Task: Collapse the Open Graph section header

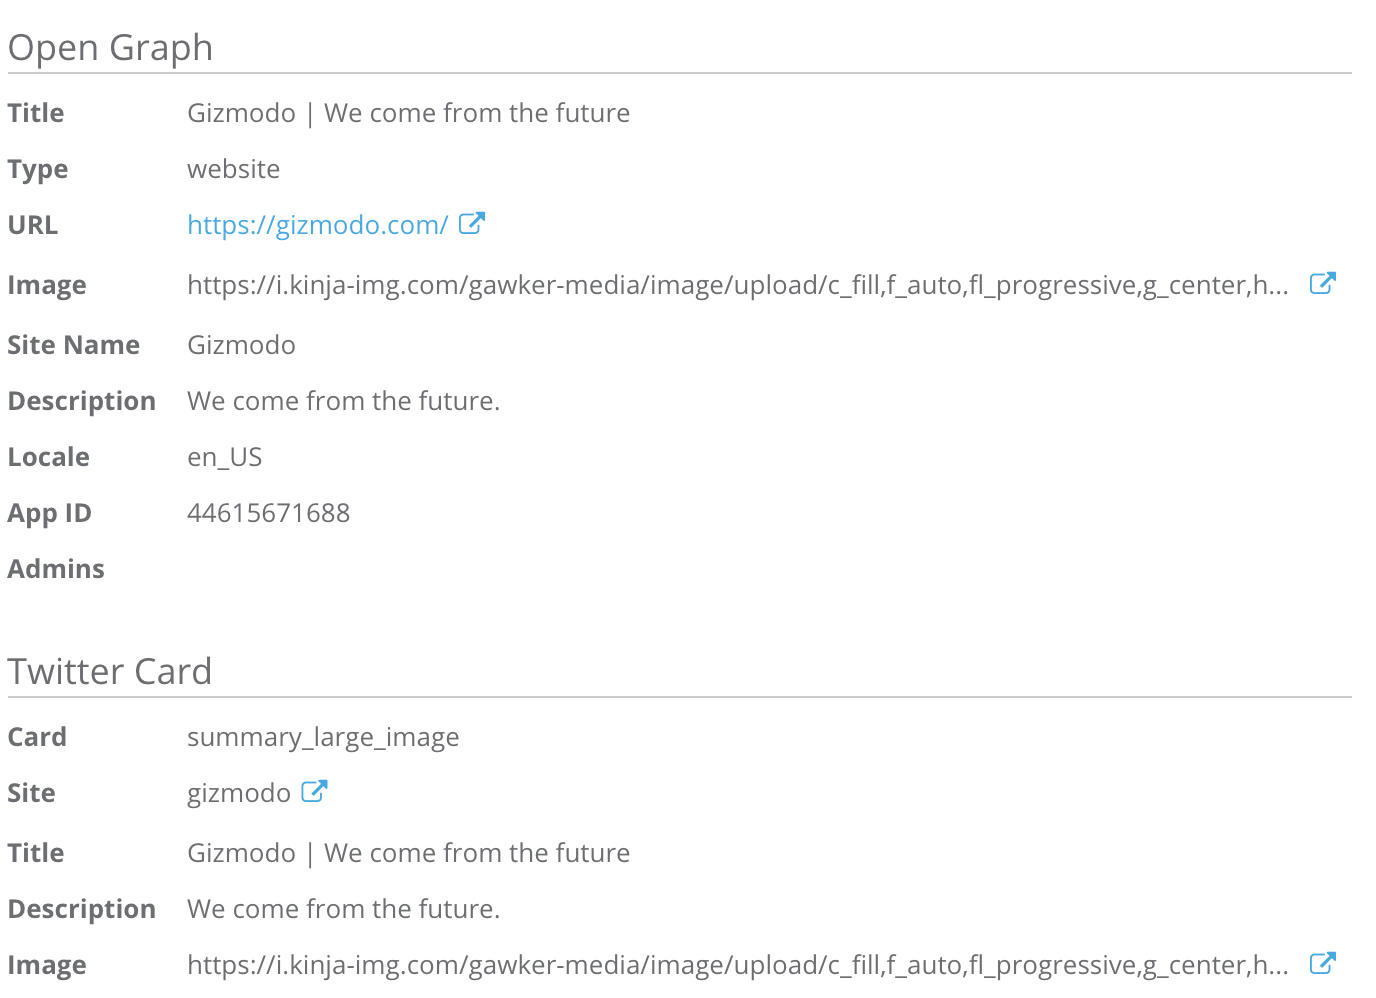Action: tap(110, 46)
